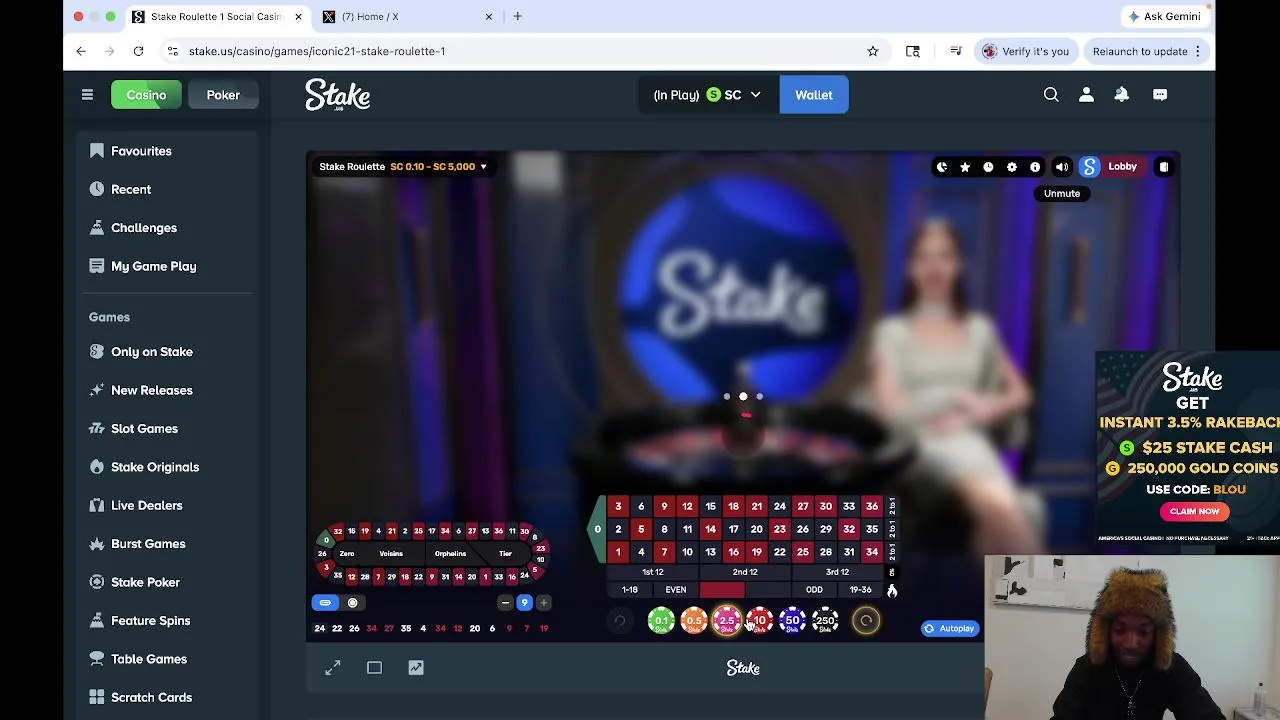Screen dimensions: 1280x720
Task: Place a bet on 3rd 12
Action: (x=837, y=572)
